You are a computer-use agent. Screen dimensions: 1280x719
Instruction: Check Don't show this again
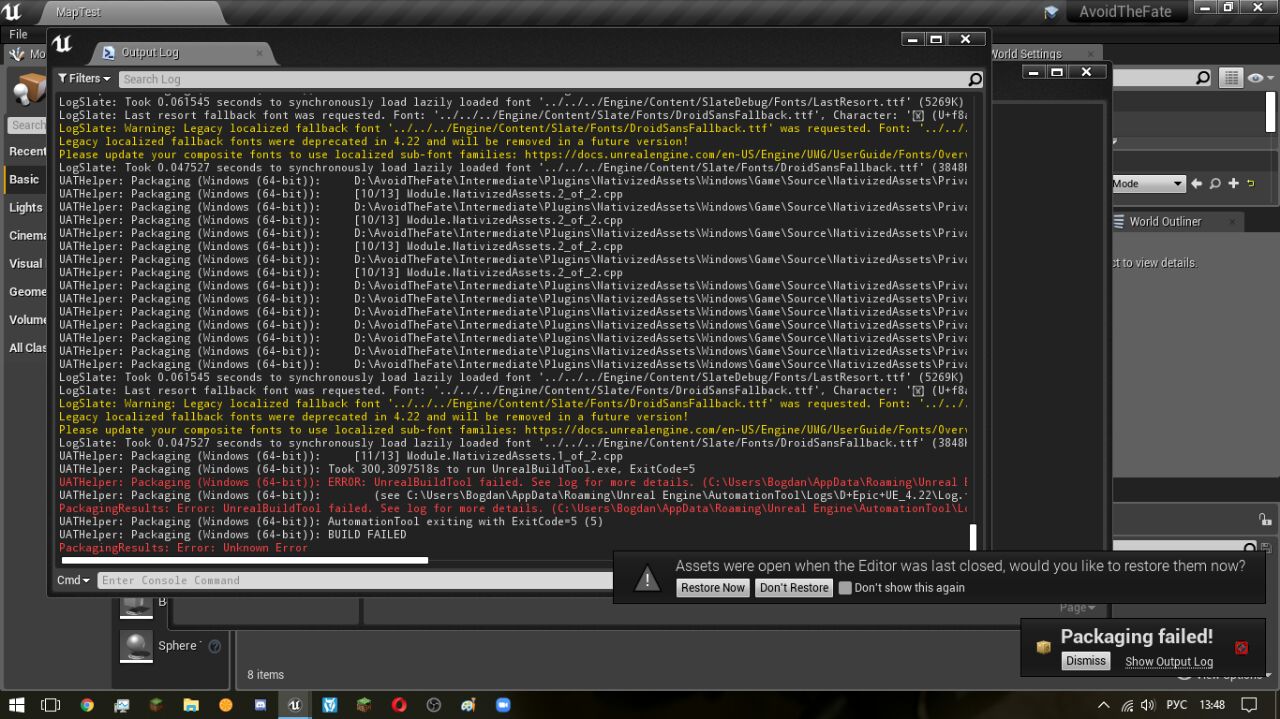coord(845,588)
